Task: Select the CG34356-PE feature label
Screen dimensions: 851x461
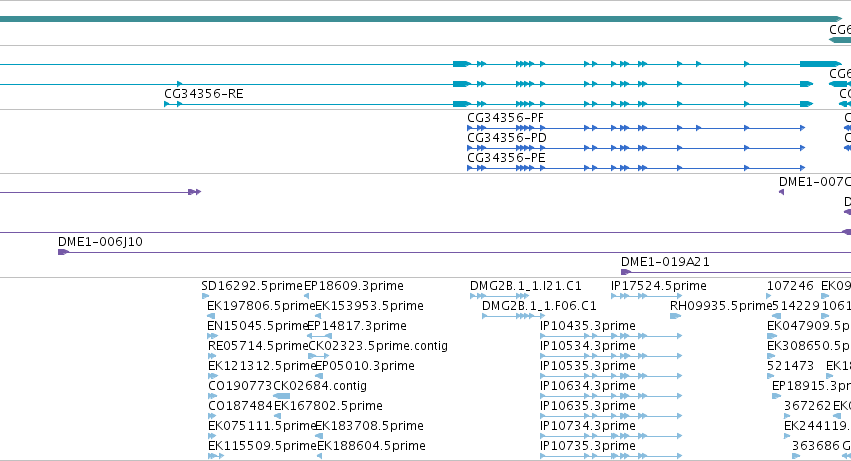Action: 506,158
